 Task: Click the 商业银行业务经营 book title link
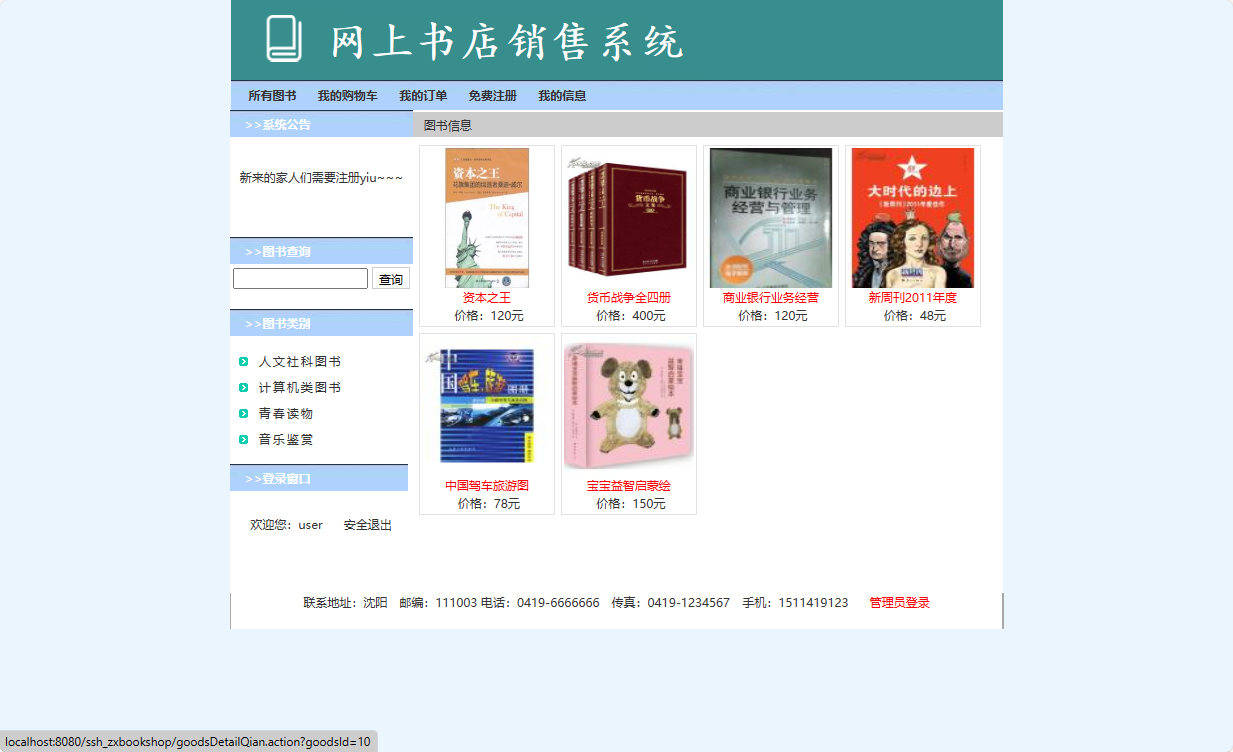click(x=771, y=297)
